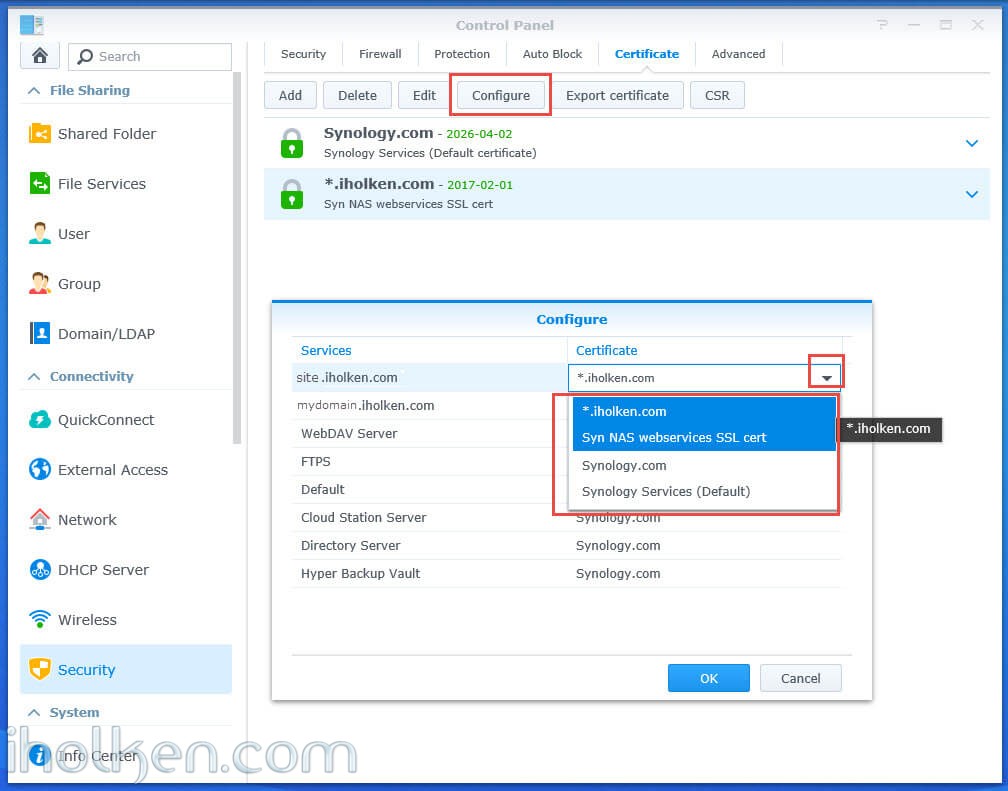The height and width of the screenshot is (791, 1008).
Task: Click the sidebar vertical scrollbar
Action: tap(237, 257)
